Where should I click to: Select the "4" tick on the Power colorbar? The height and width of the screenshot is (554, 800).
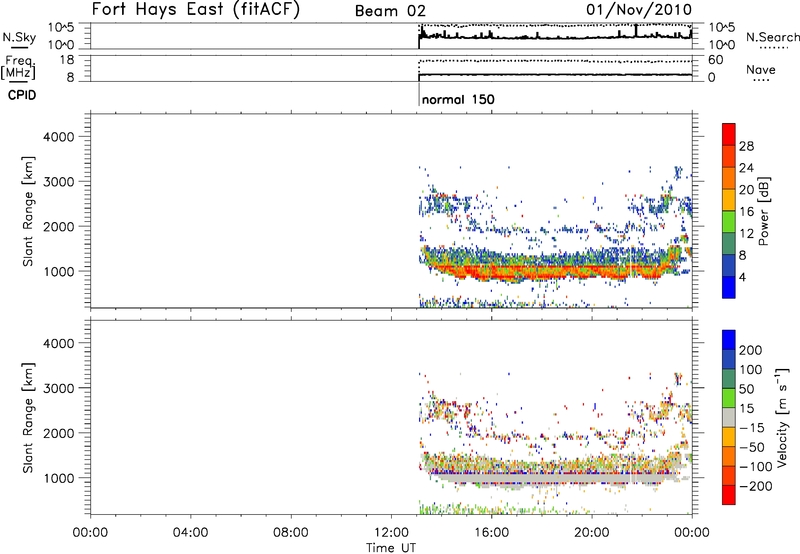(x=742, y=277)
